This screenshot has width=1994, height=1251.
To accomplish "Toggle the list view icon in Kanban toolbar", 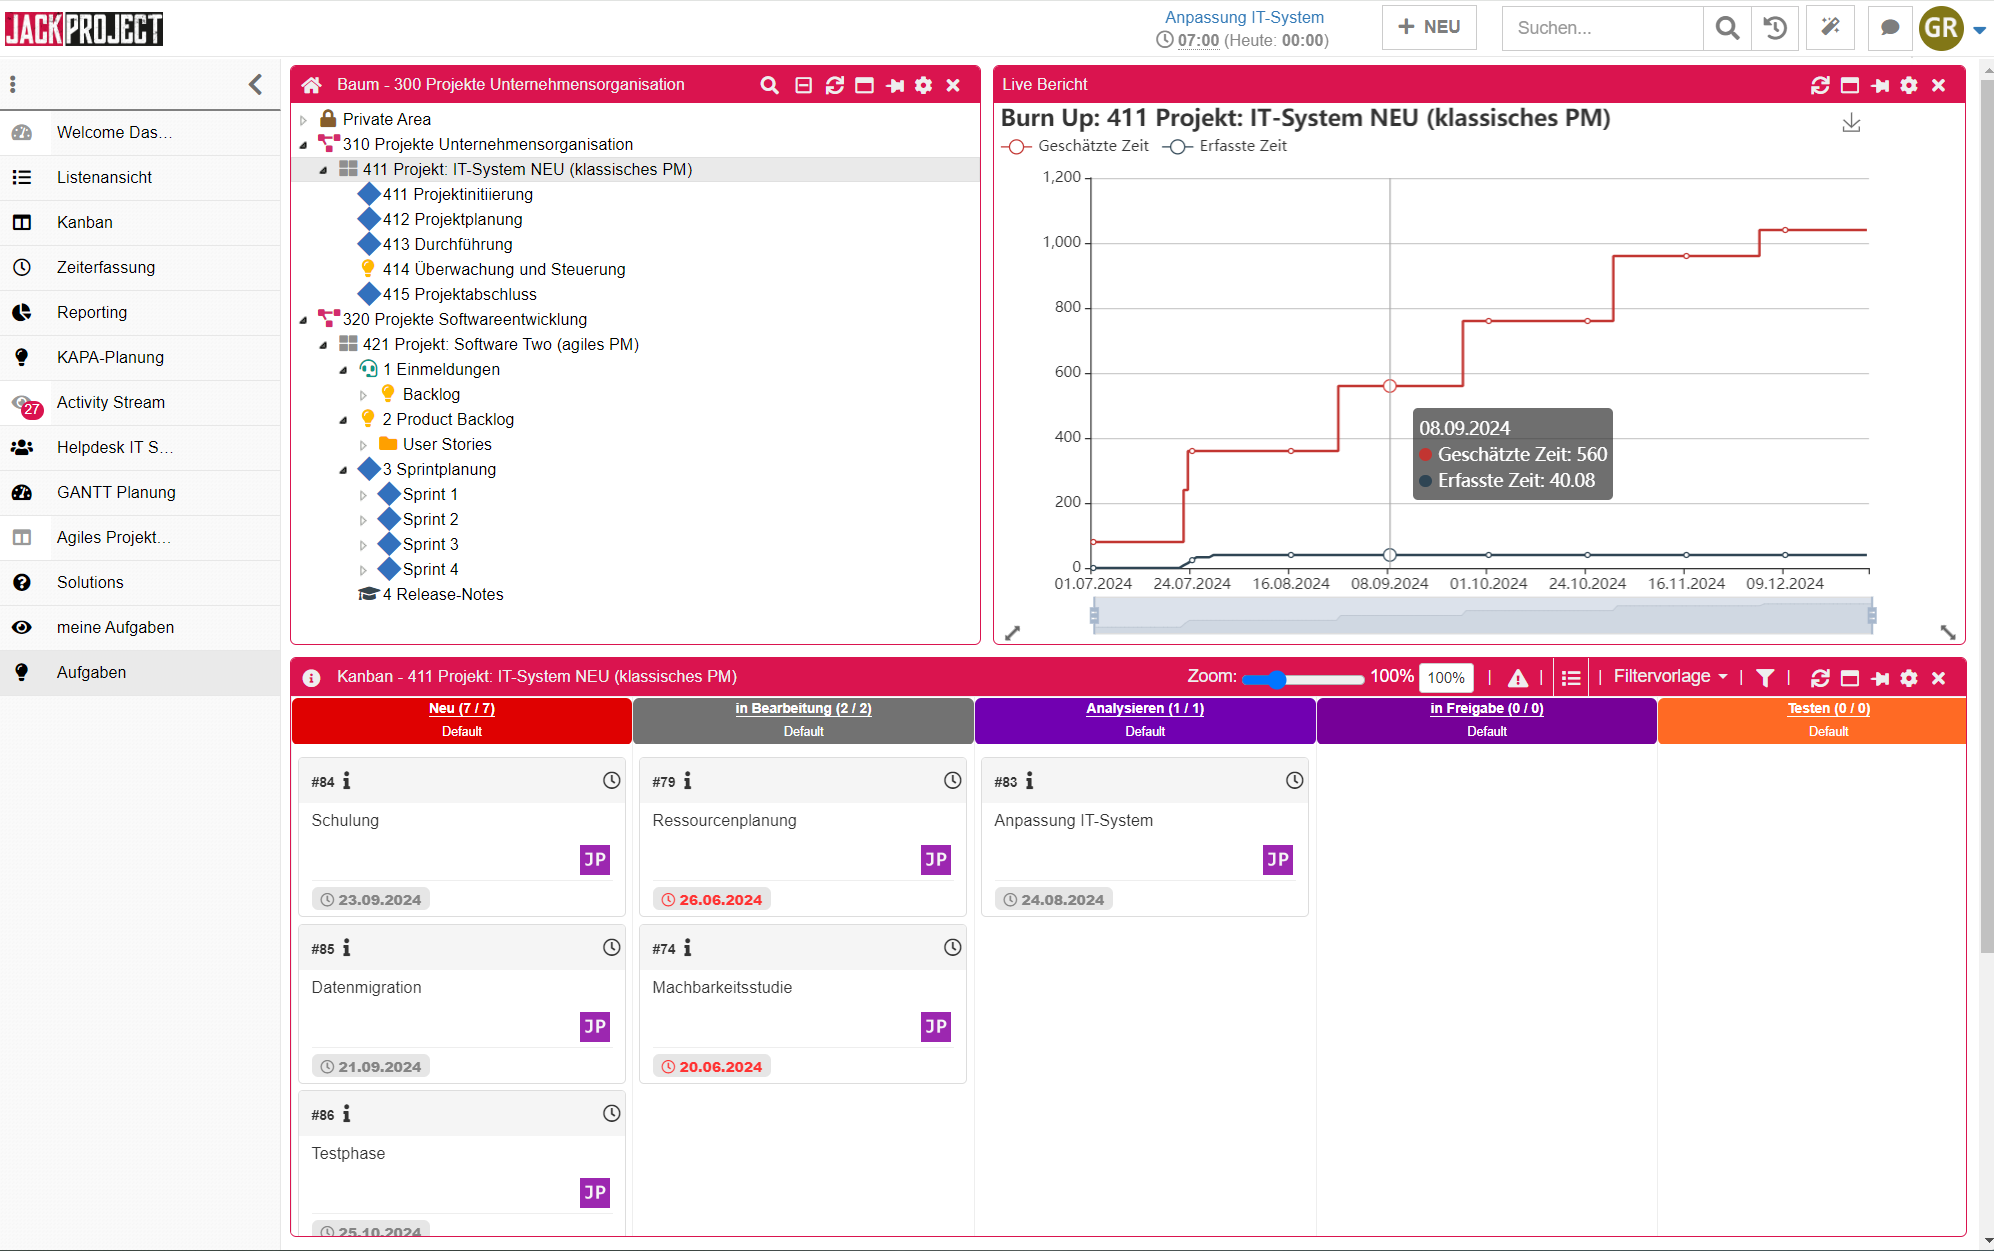I will pos(1571,678).
